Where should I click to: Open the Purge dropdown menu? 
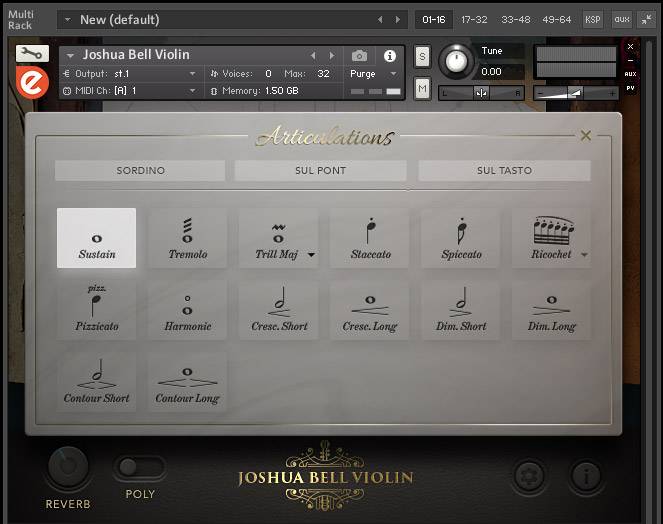(x=374, y=74)
